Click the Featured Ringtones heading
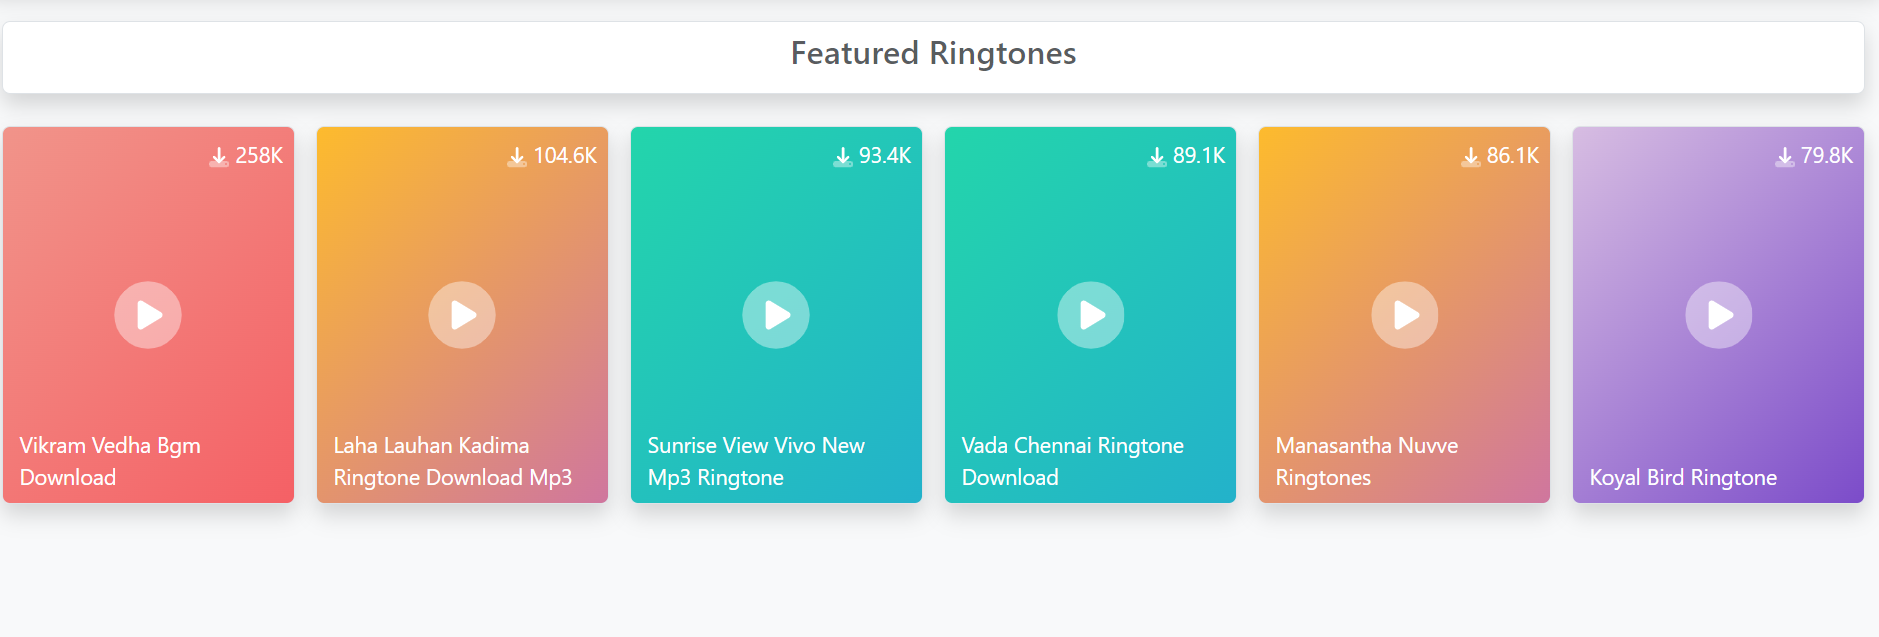Screen dimensions: 1879x637 coord(933,53)
